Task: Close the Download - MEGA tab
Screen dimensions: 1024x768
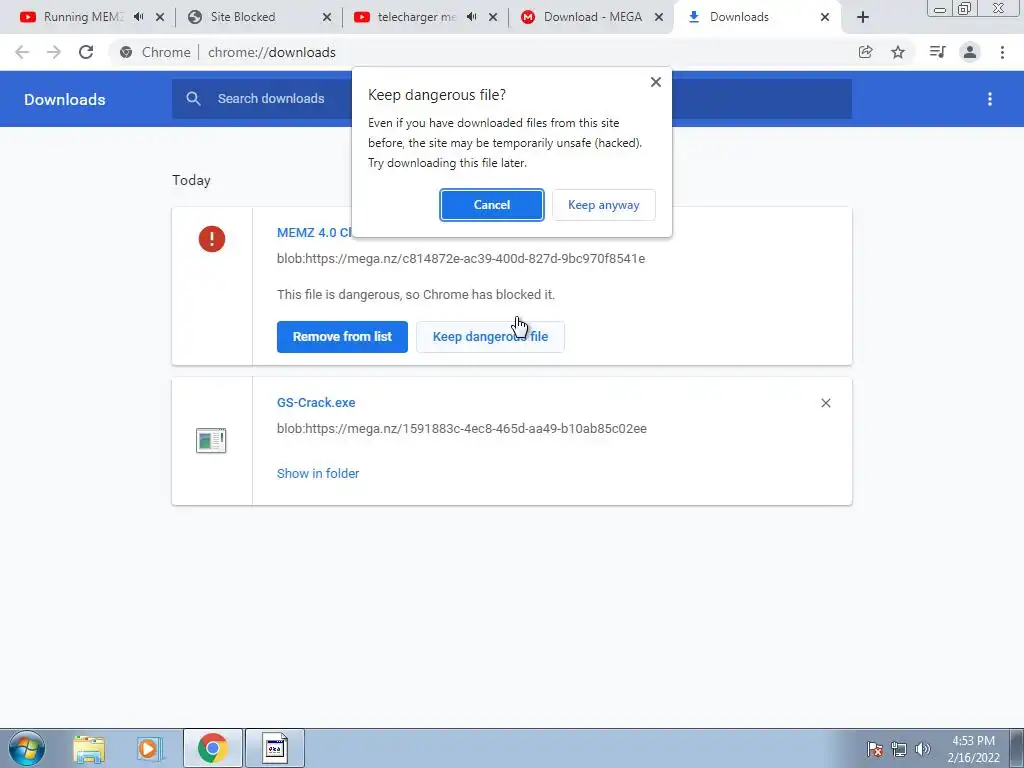Action: click(x=659, y=17)
